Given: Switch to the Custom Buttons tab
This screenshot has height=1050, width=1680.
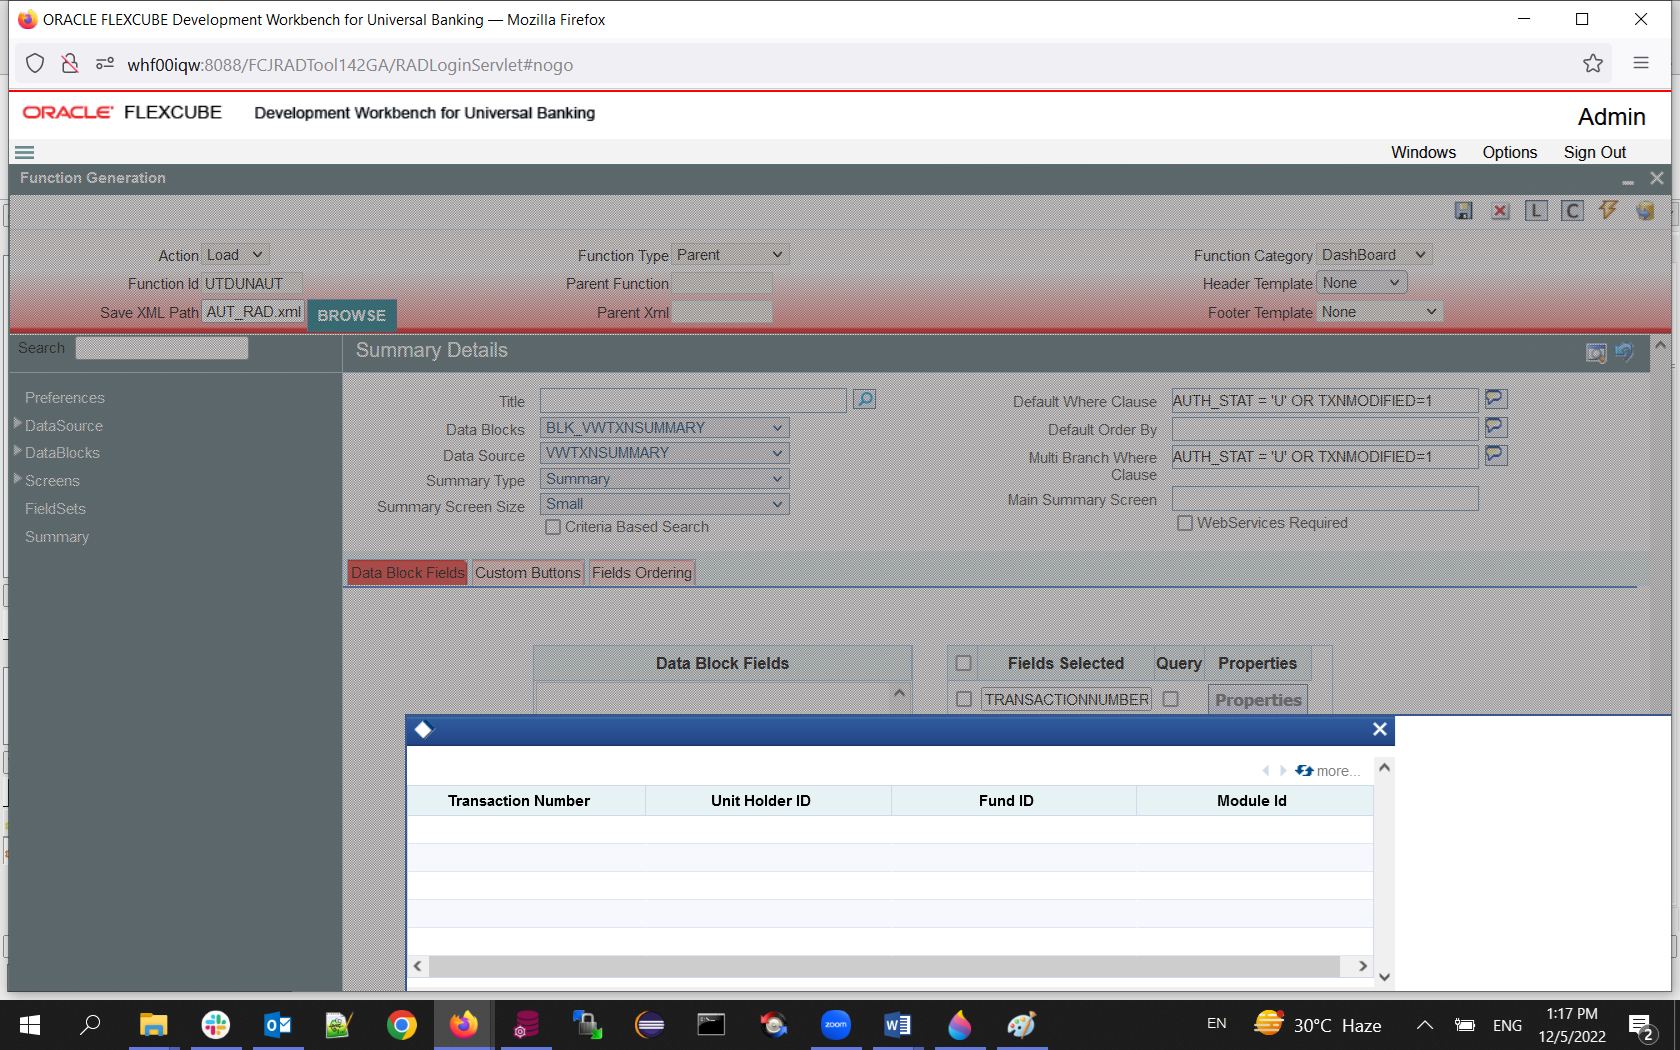Looking at the screenshot, I should (x=528, y=573).
